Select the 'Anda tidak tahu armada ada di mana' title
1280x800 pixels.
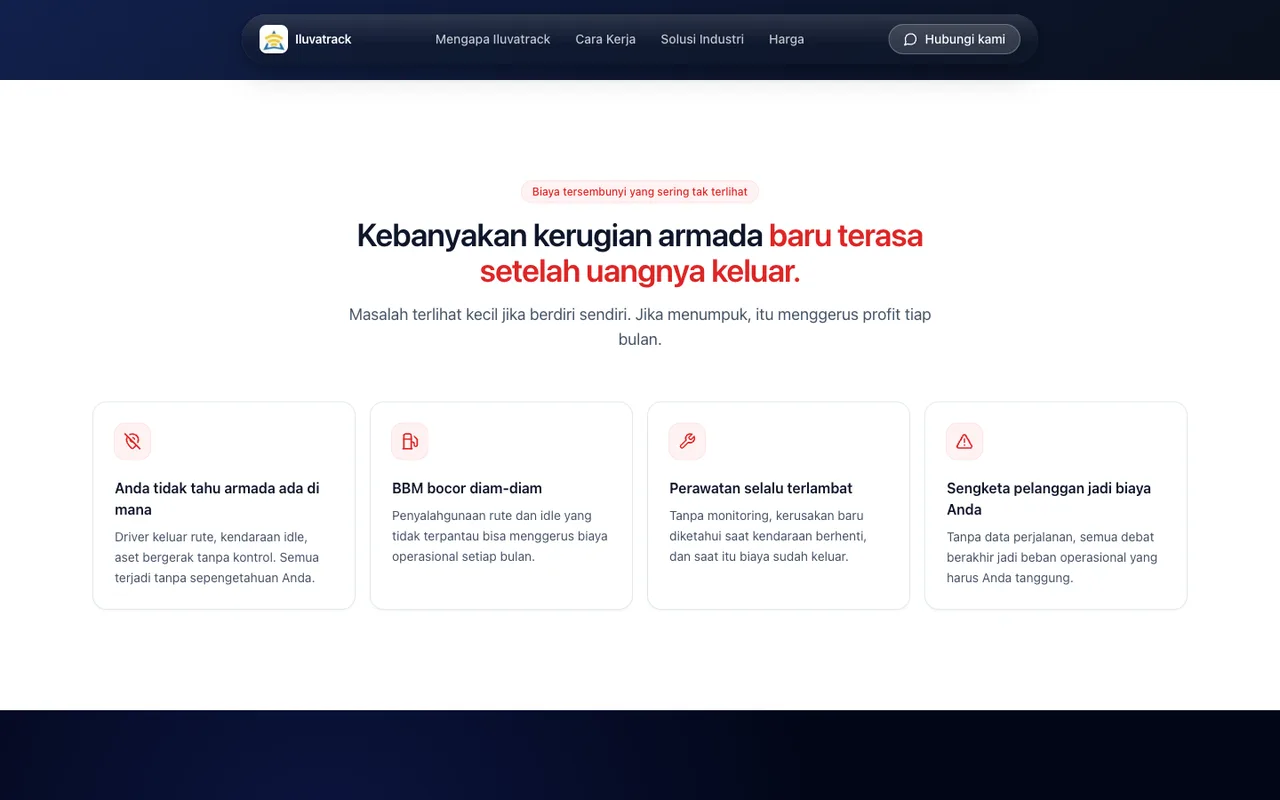(x=217, y=499)
